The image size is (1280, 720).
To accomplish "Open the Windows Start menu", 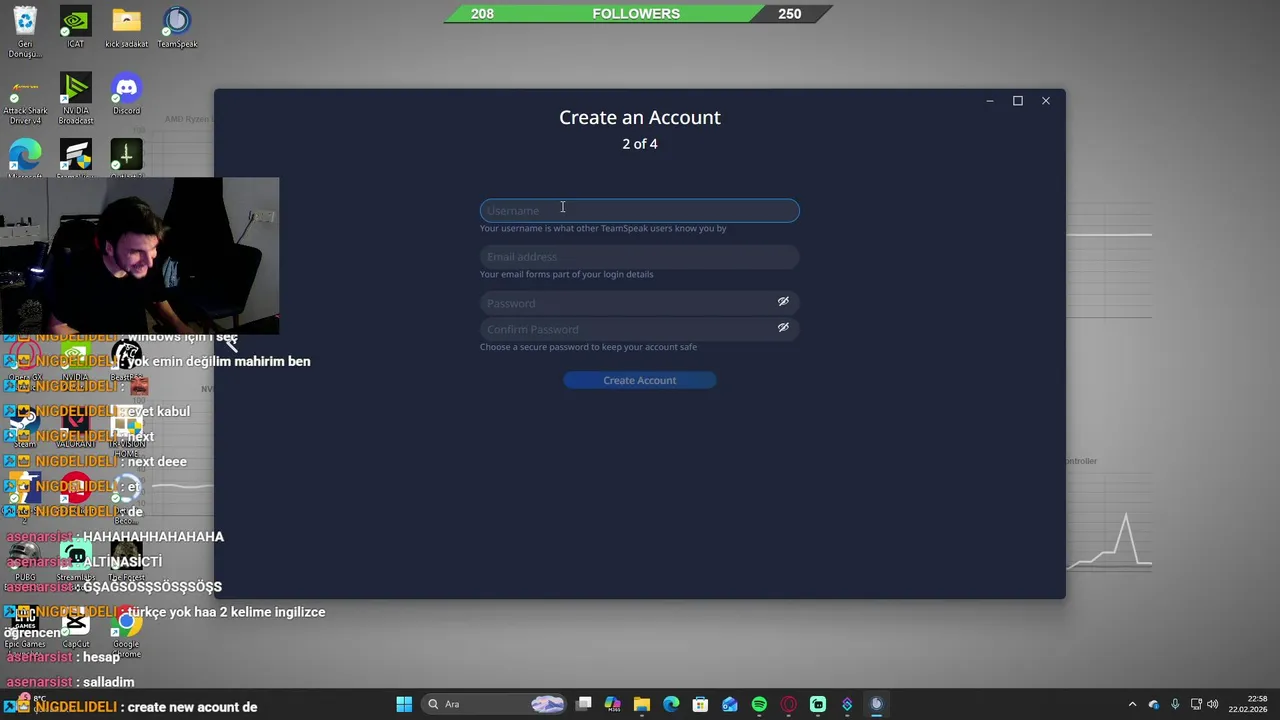I will pos(404,704).
